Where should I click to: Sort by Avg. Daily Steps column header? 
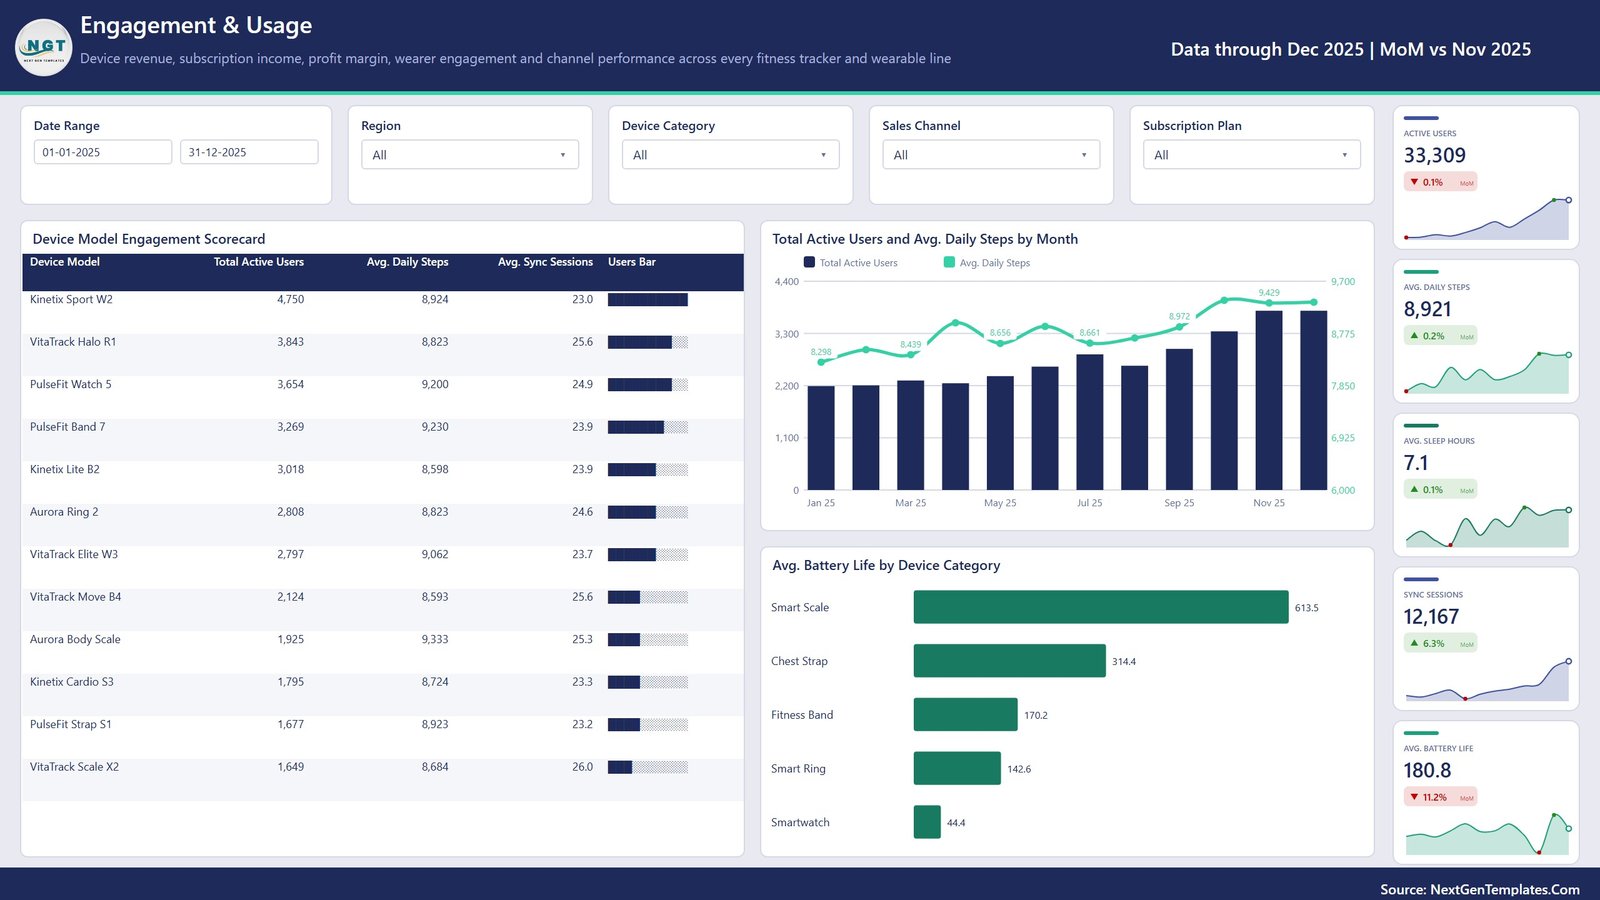click(407, 262)
